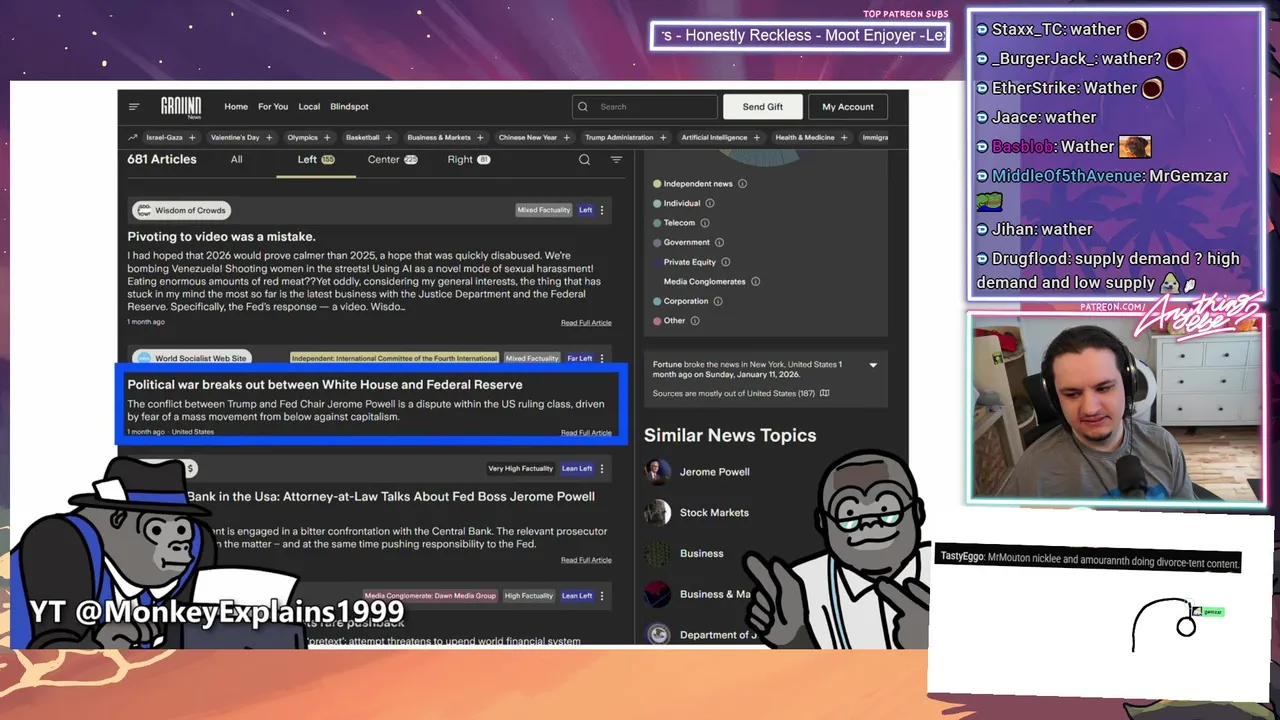Viewport: 1280px width, 720px height.
Task: Read Full Article for Pivoting to video
Action: pos(586,323)
